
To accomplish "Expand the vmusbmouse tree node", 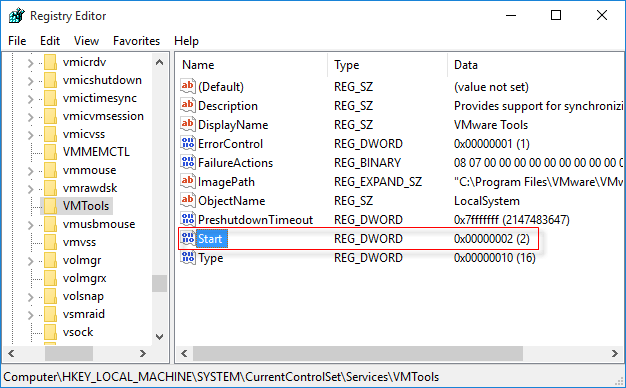I will click(x=30, y=225).
